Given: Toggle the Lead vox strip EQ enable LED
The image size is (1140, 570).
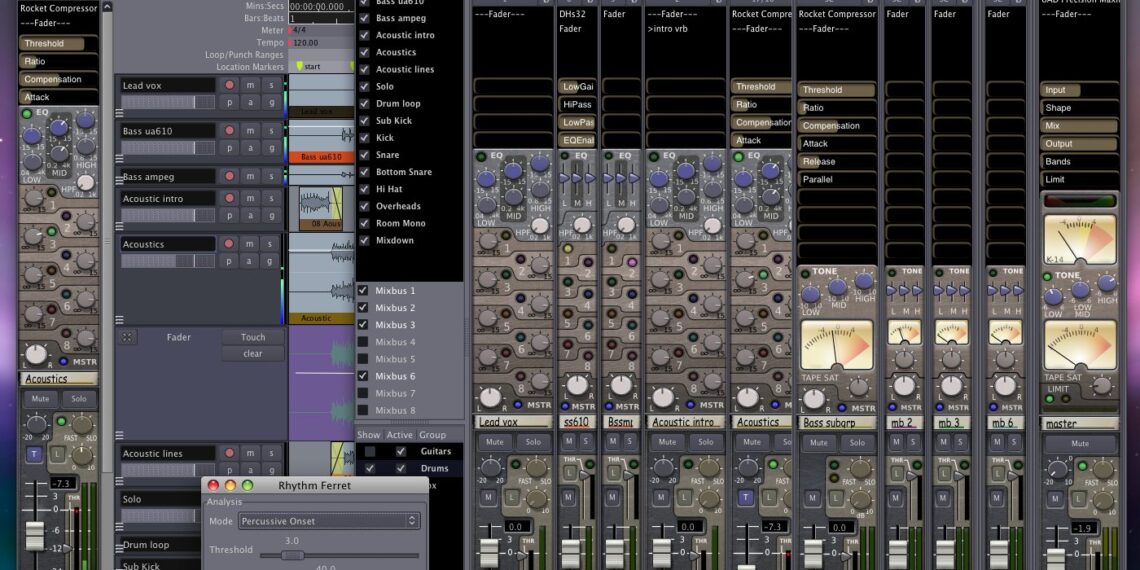Looking at the screenshot, I should [481, 156].
